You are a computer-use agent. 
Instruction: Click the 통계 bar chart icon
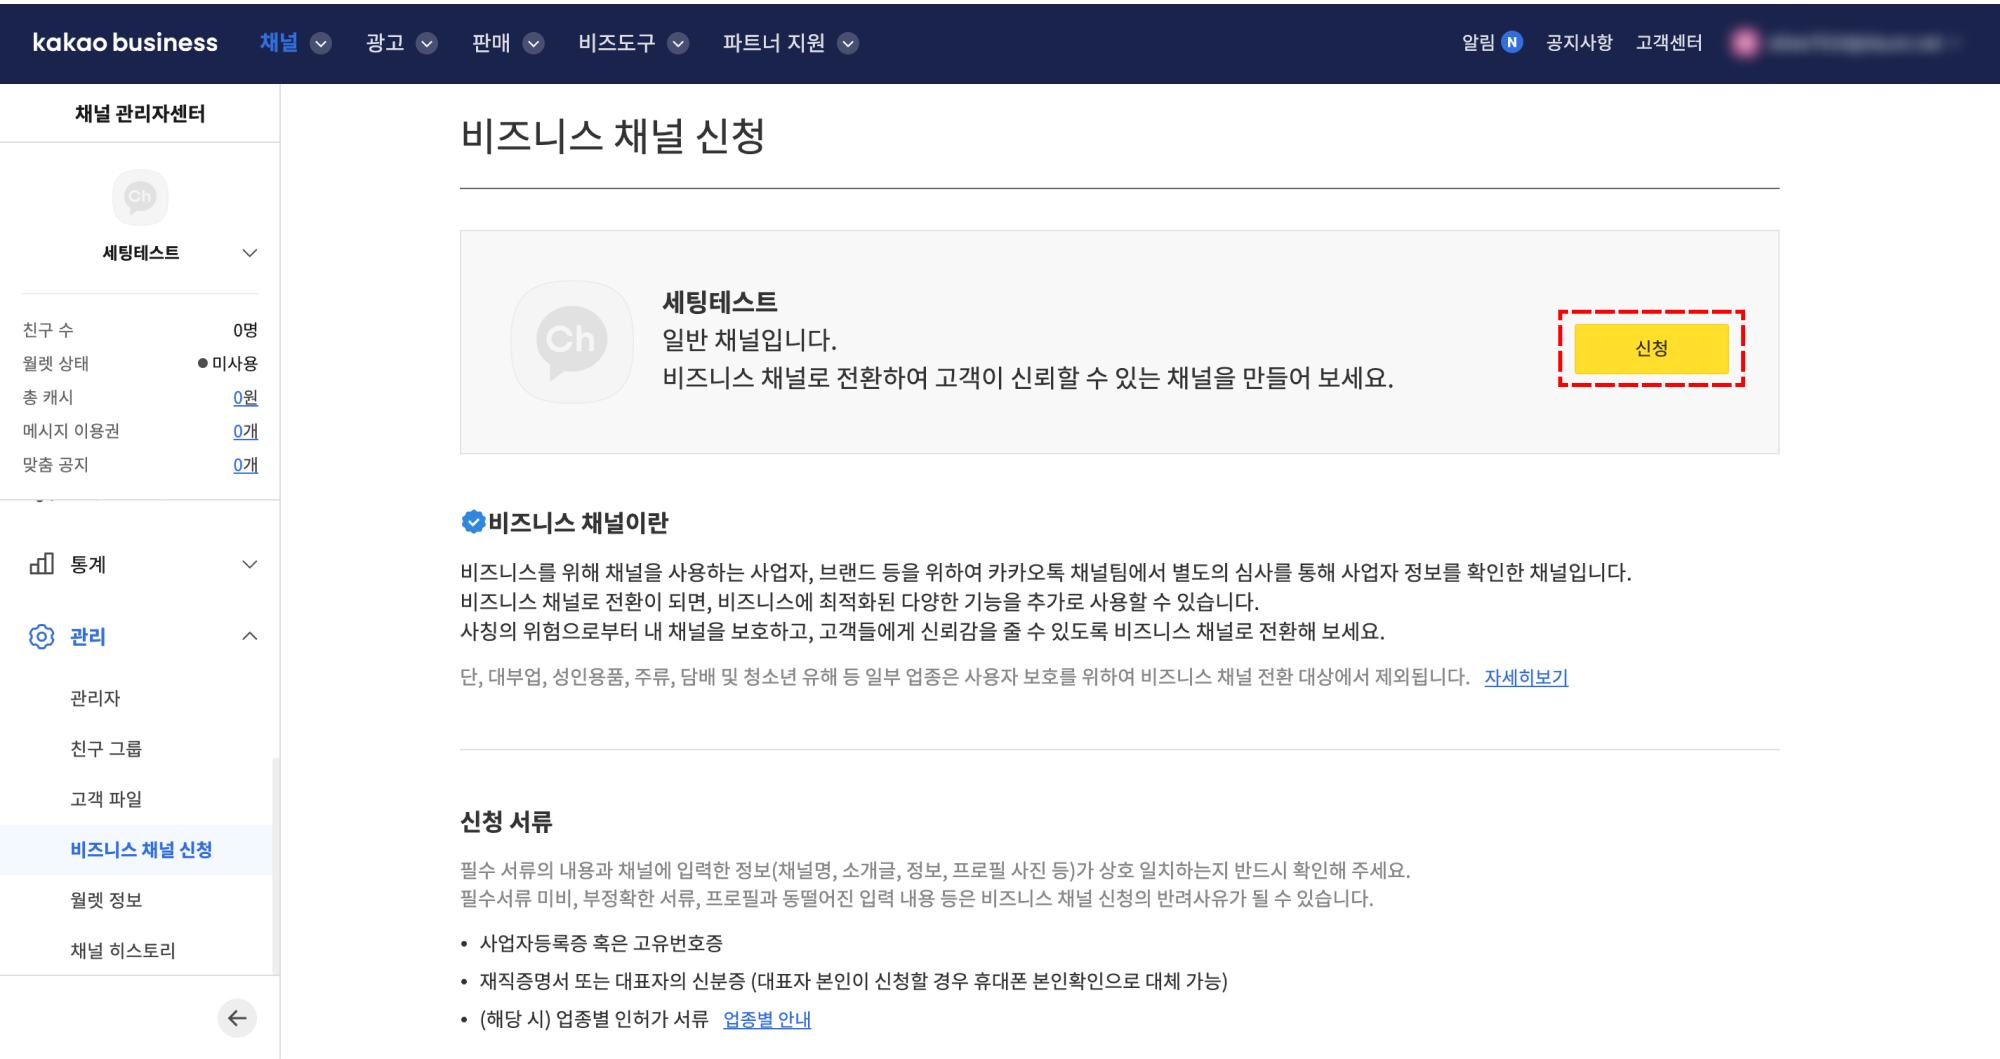[x=41, y=564]
